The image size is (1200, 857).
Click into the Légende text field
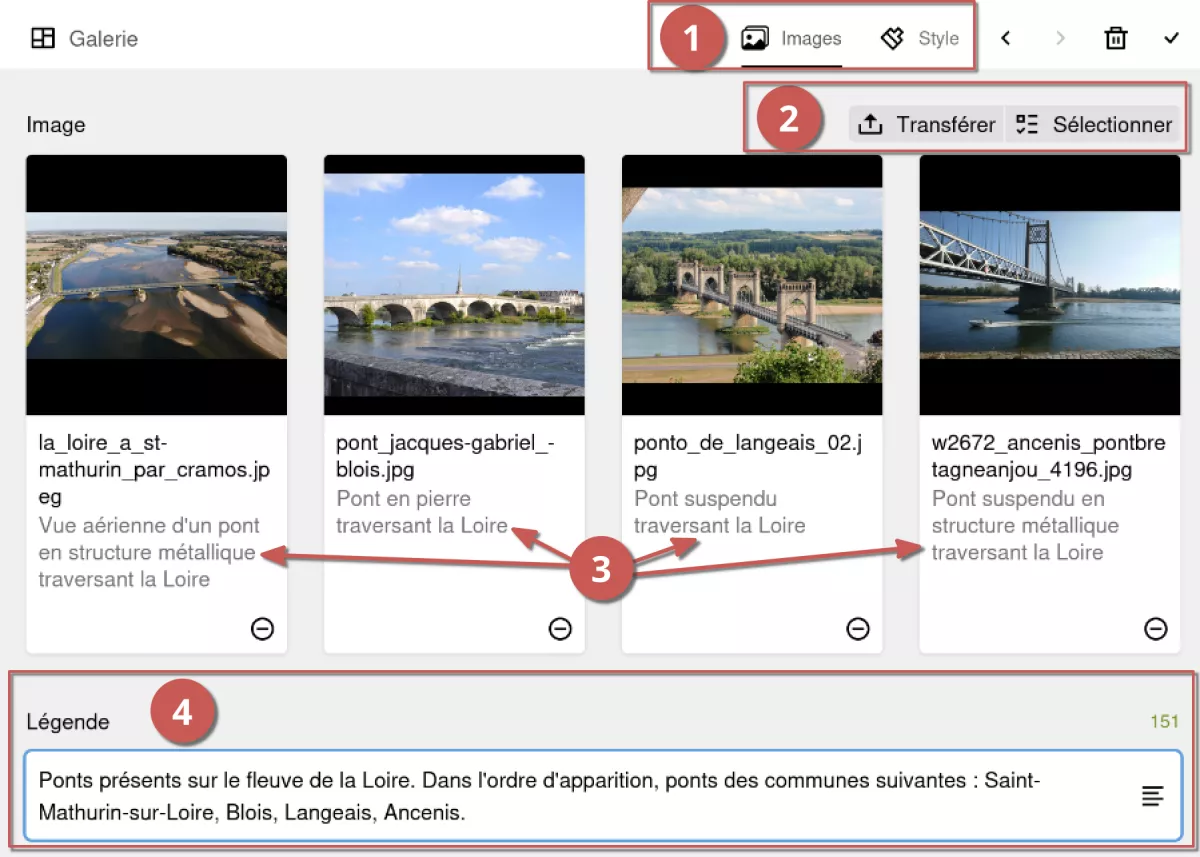[x=603, y=796]
